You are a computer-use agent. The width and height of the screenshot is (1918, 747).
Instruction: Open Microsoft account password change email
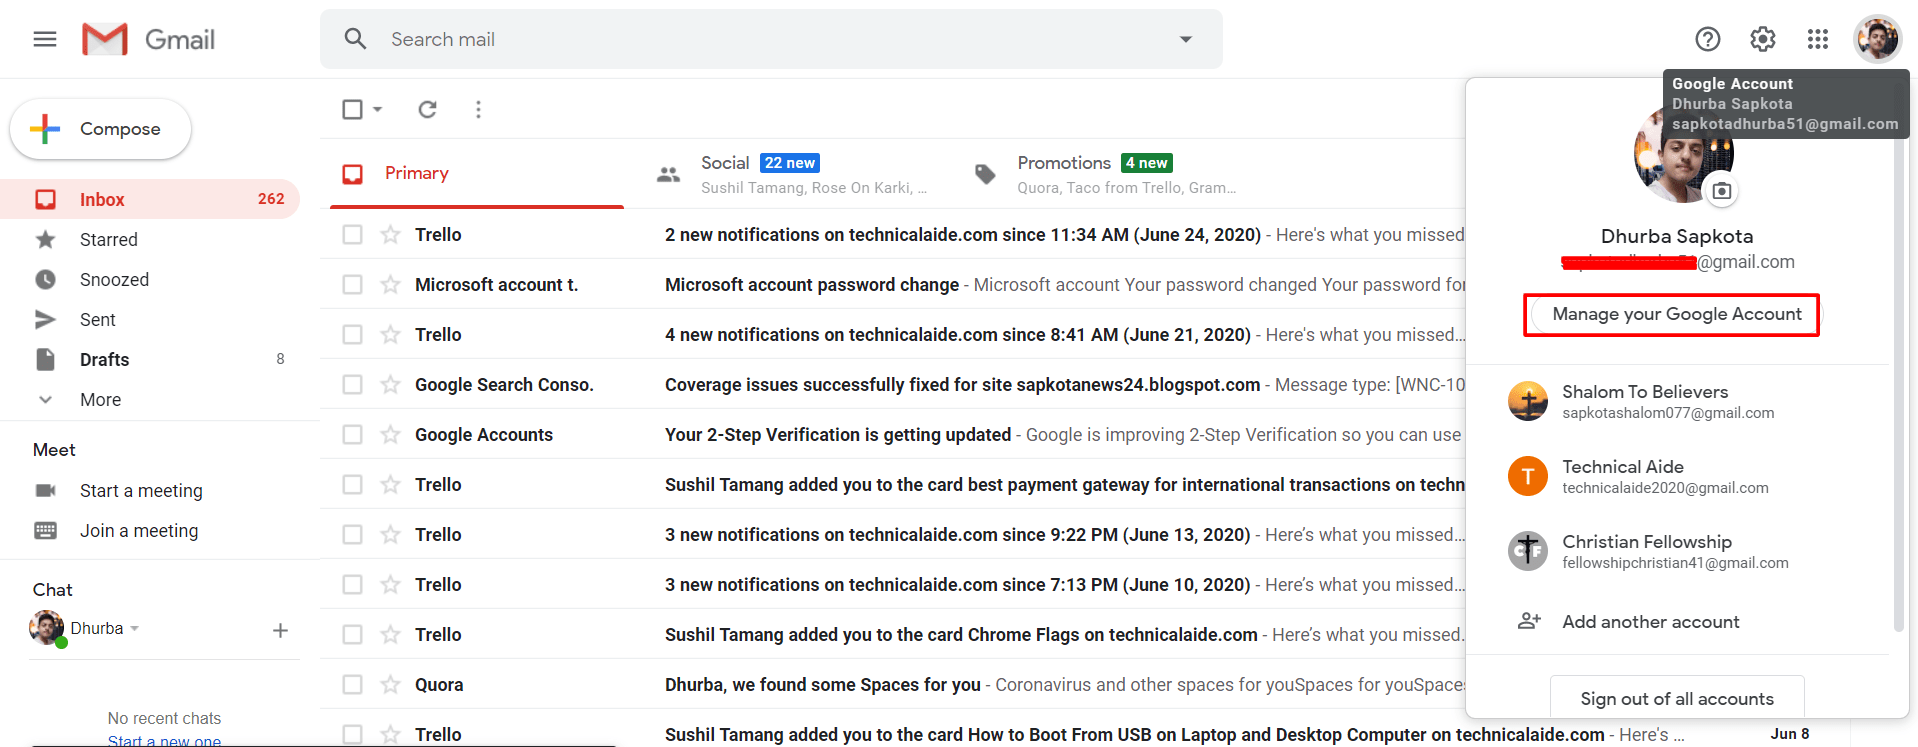892,285
